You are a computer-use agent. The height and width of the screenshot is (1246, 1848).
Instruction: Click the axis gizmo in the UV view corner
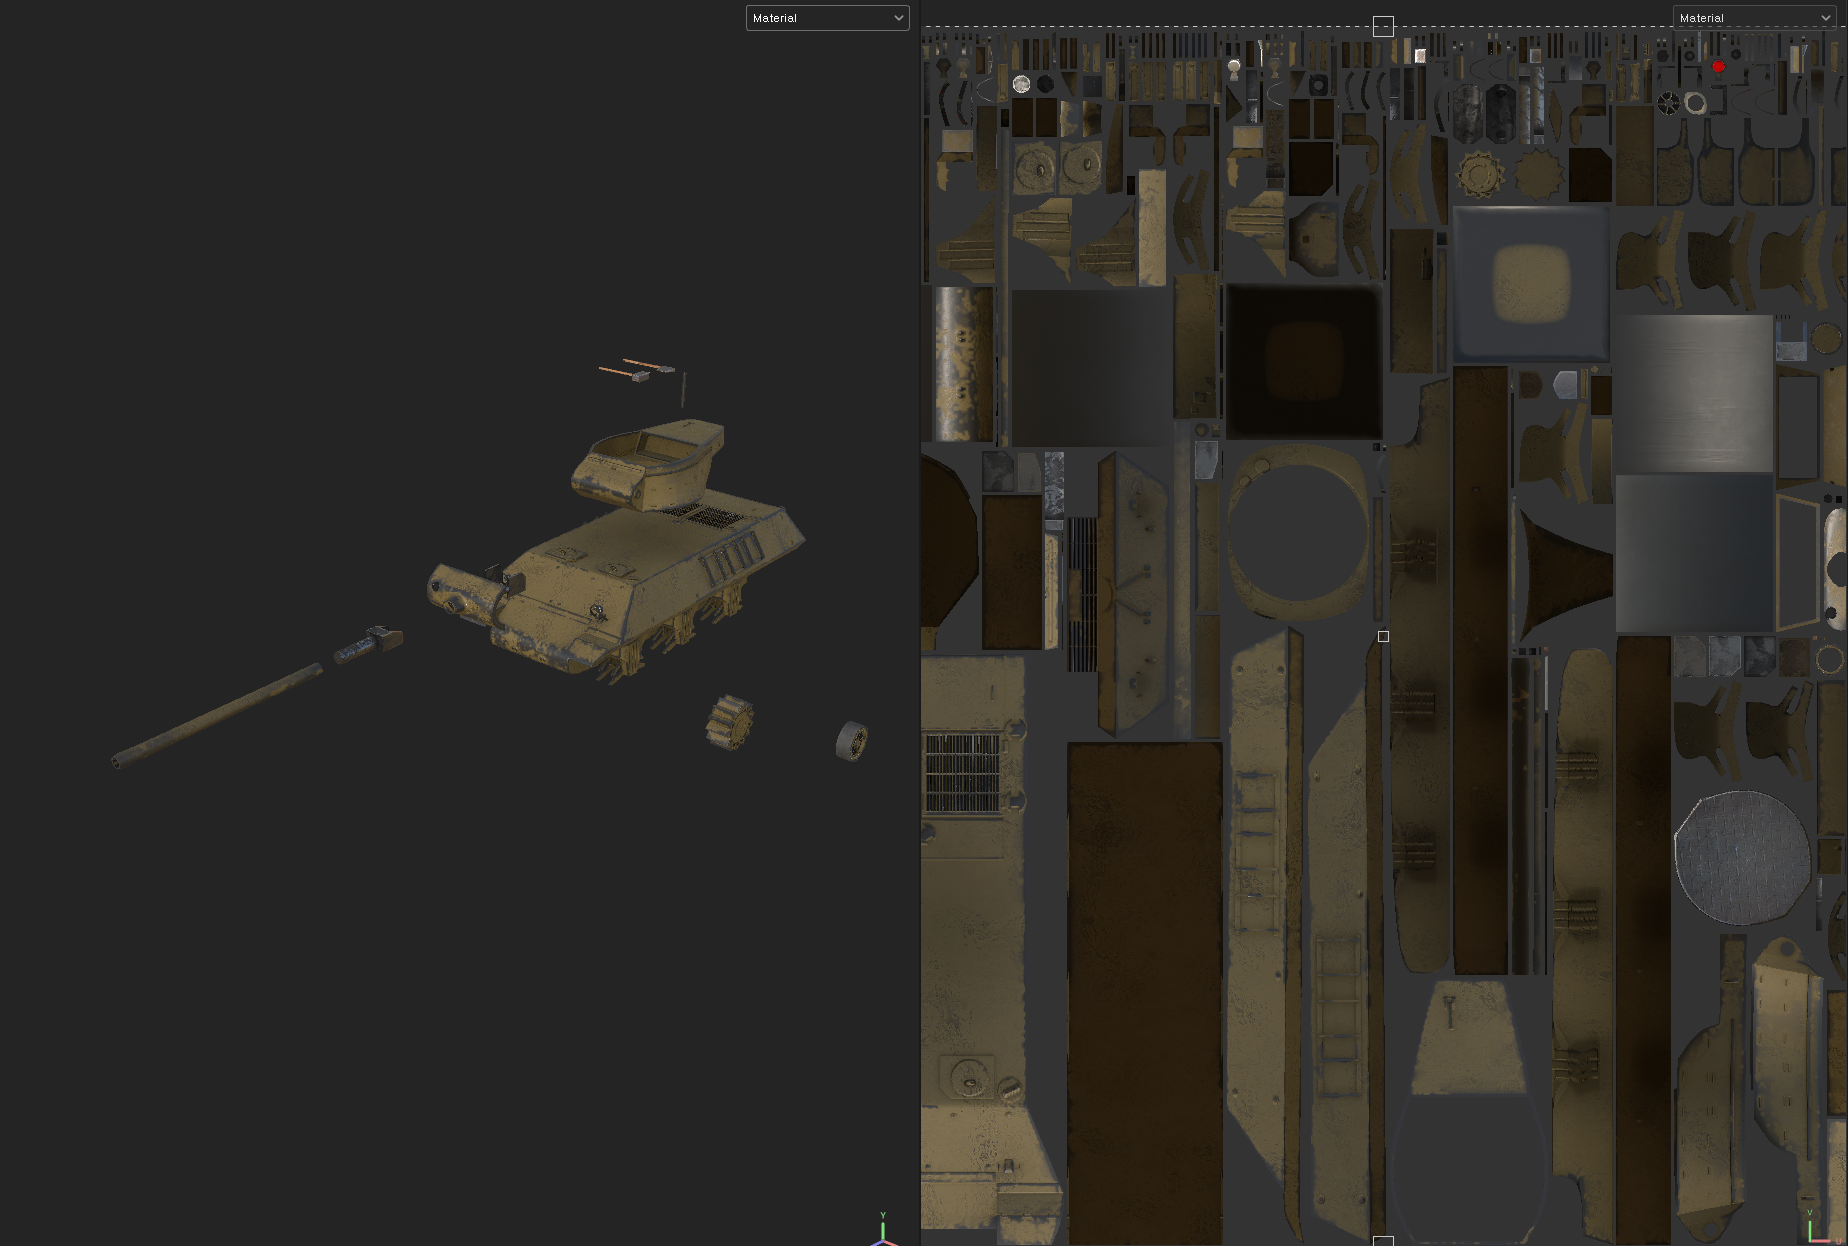(x=1820, y=1228)
